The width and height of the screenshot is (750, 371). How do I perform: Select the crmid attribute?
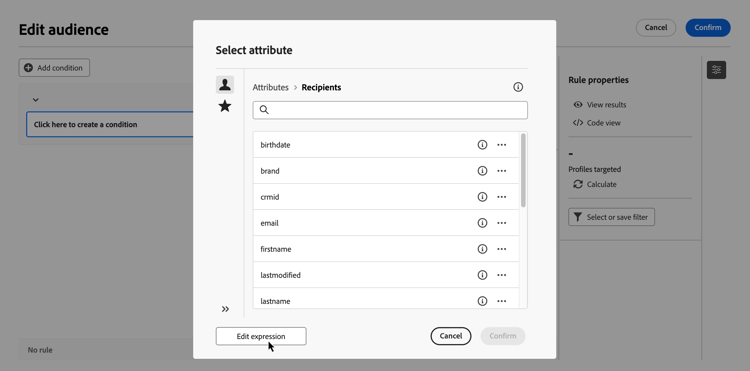(386, 197)
